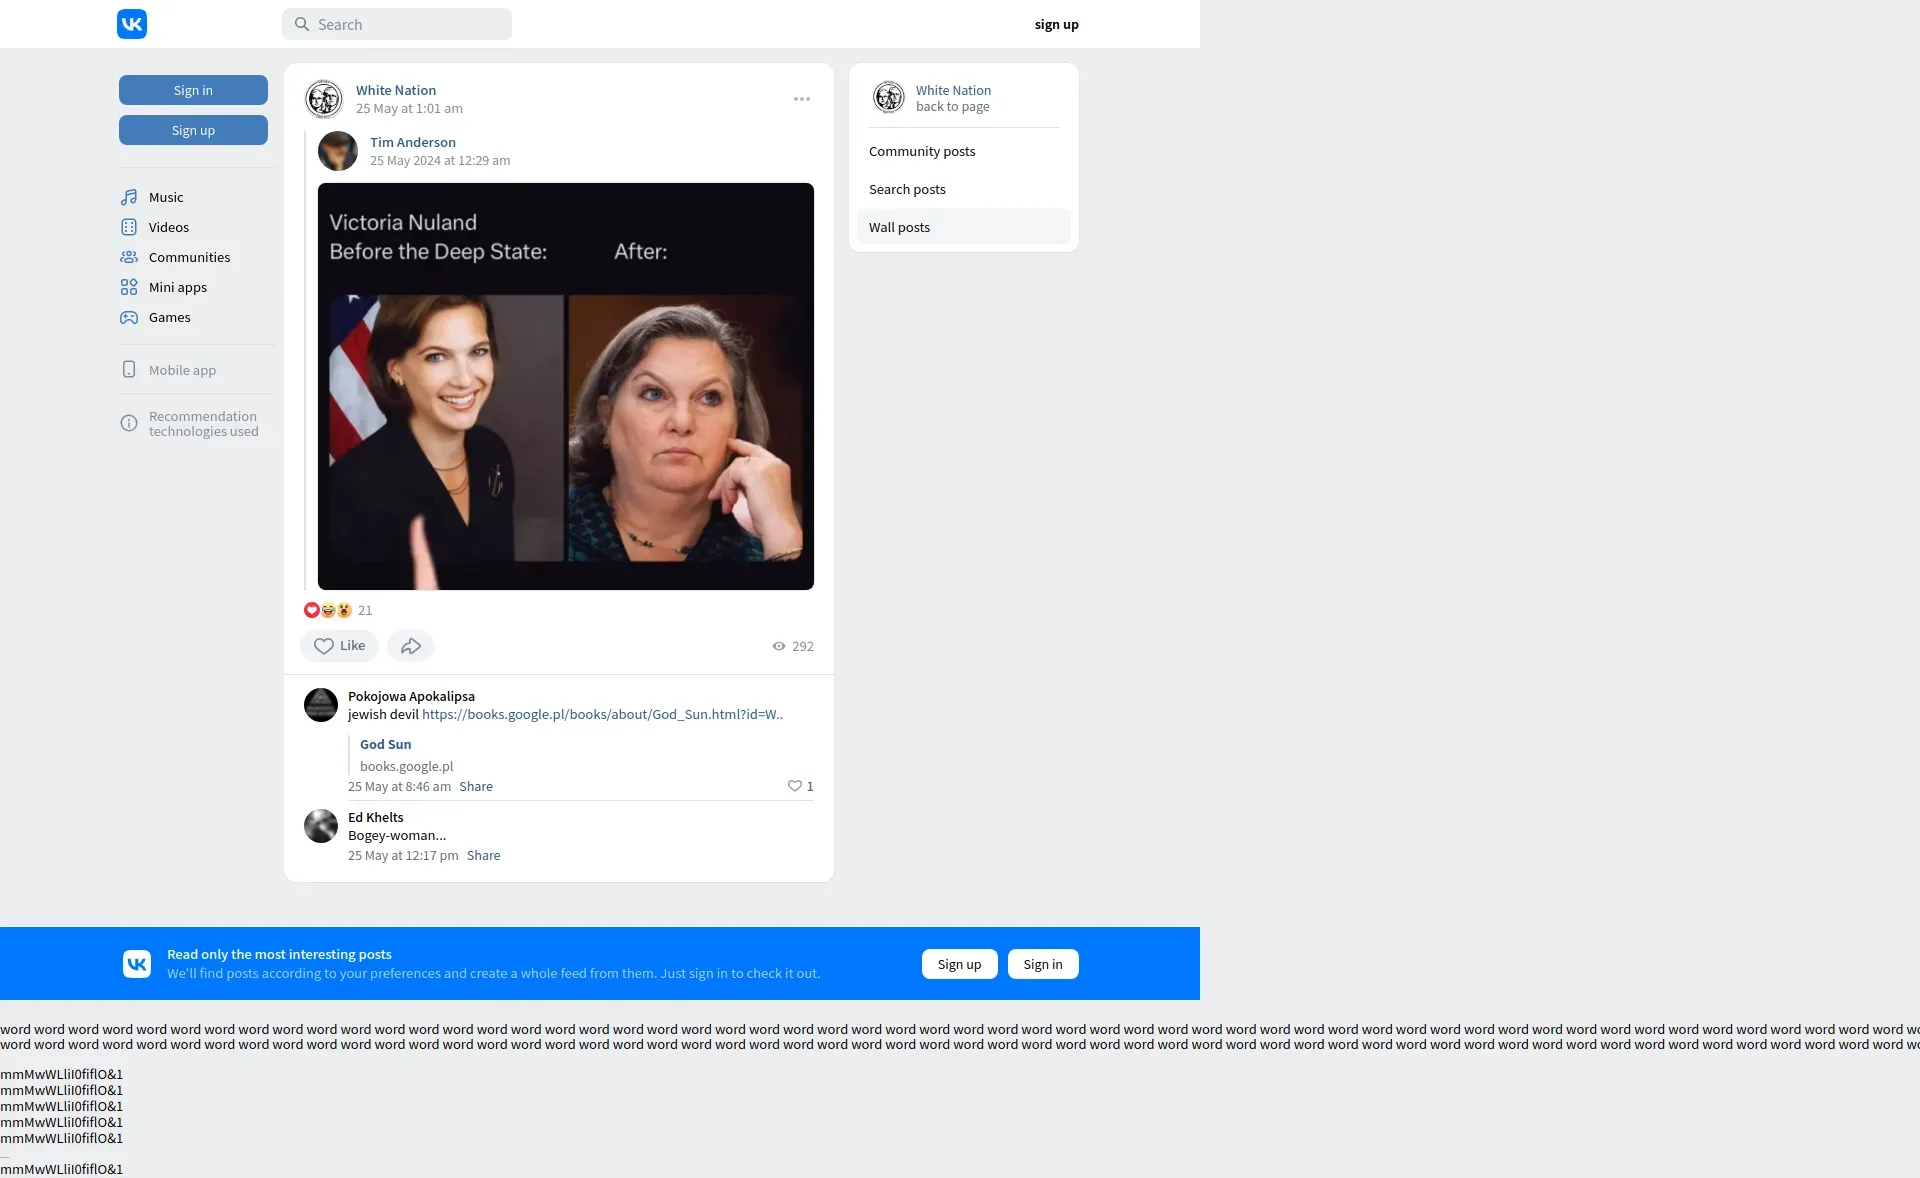
Task: Click the reaction emojis next to 21
Action: [x=328, y=610]
